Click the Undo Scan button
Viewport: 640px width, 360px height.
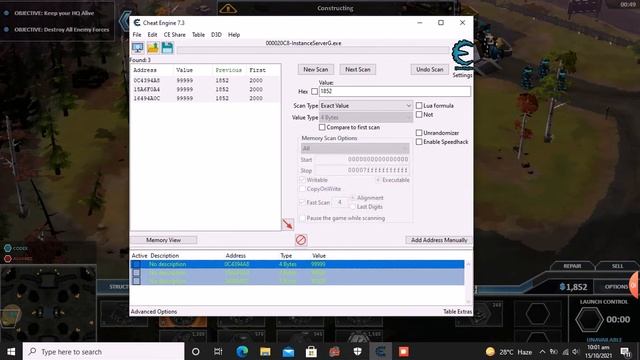pos(429,69)
